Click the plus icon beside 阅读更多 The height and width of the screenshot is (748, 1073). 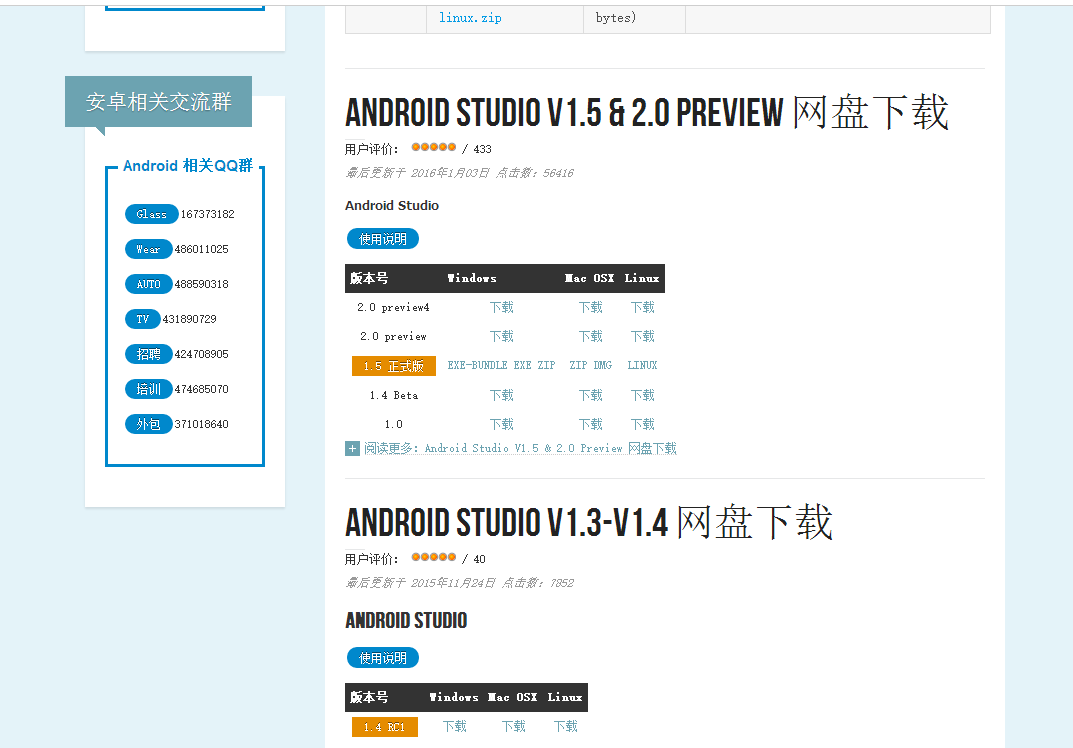coord(352,449)
